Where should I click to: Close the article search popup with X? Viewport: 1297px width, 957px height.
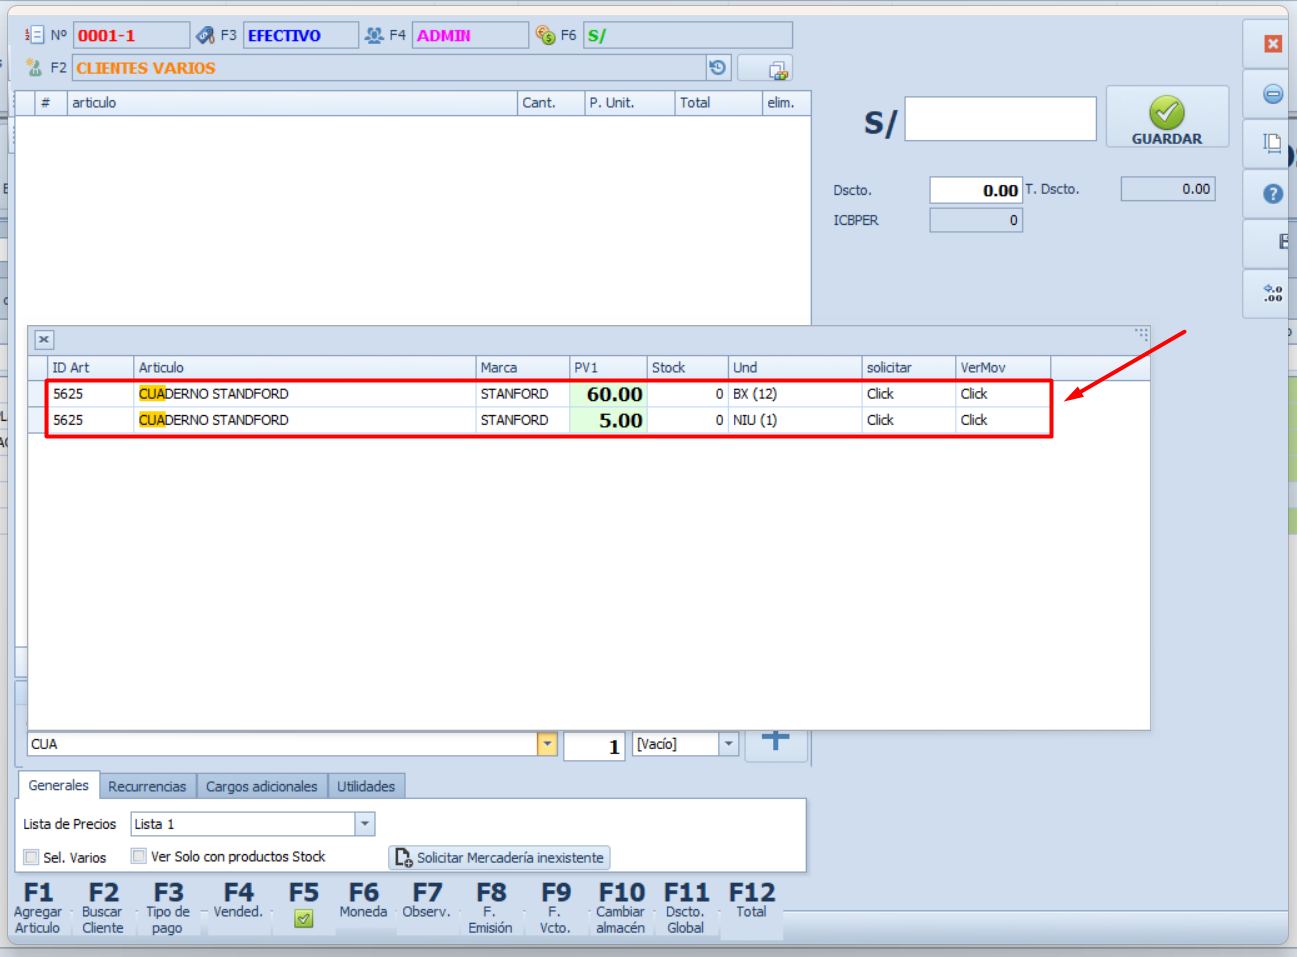pyautogui.click(x=44, y=340)
